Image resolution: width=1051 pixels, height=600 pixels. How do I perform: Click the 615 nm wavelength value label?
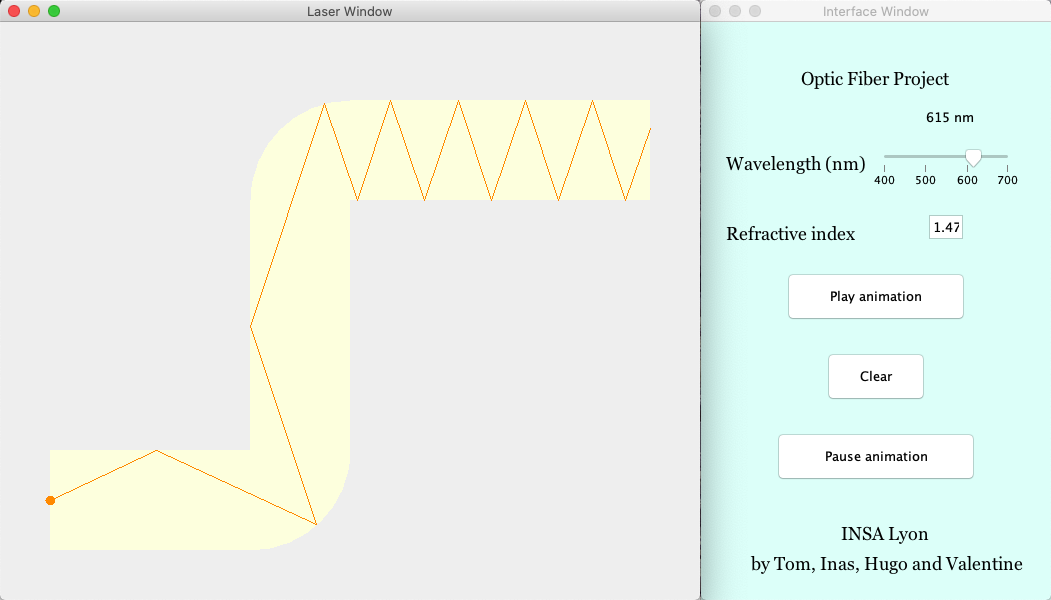[950, 117]
